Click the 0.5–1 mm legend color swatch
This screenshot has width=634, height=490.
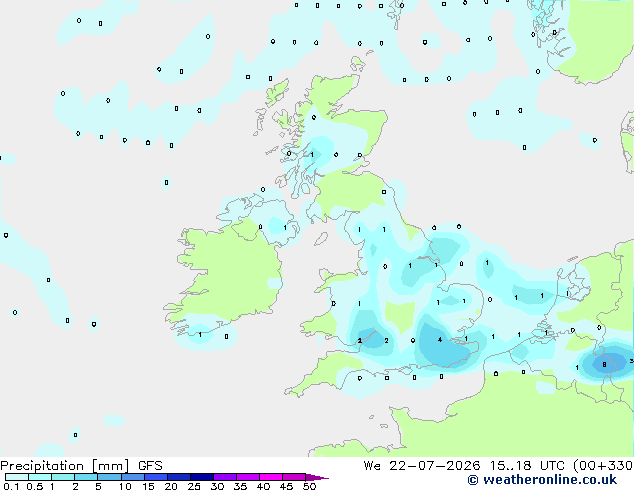pos(40,477)
